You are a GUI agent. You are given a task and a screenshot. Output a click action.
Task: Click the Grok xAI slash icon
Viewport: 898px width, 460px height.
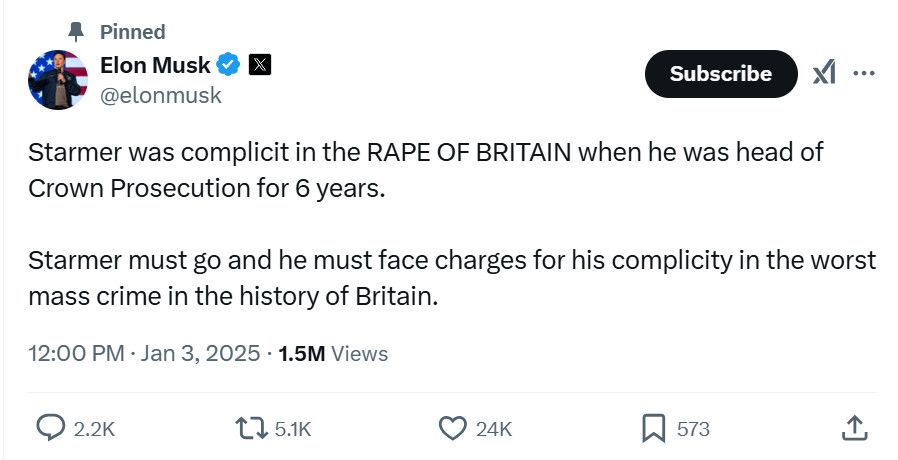tap(824, 73)
